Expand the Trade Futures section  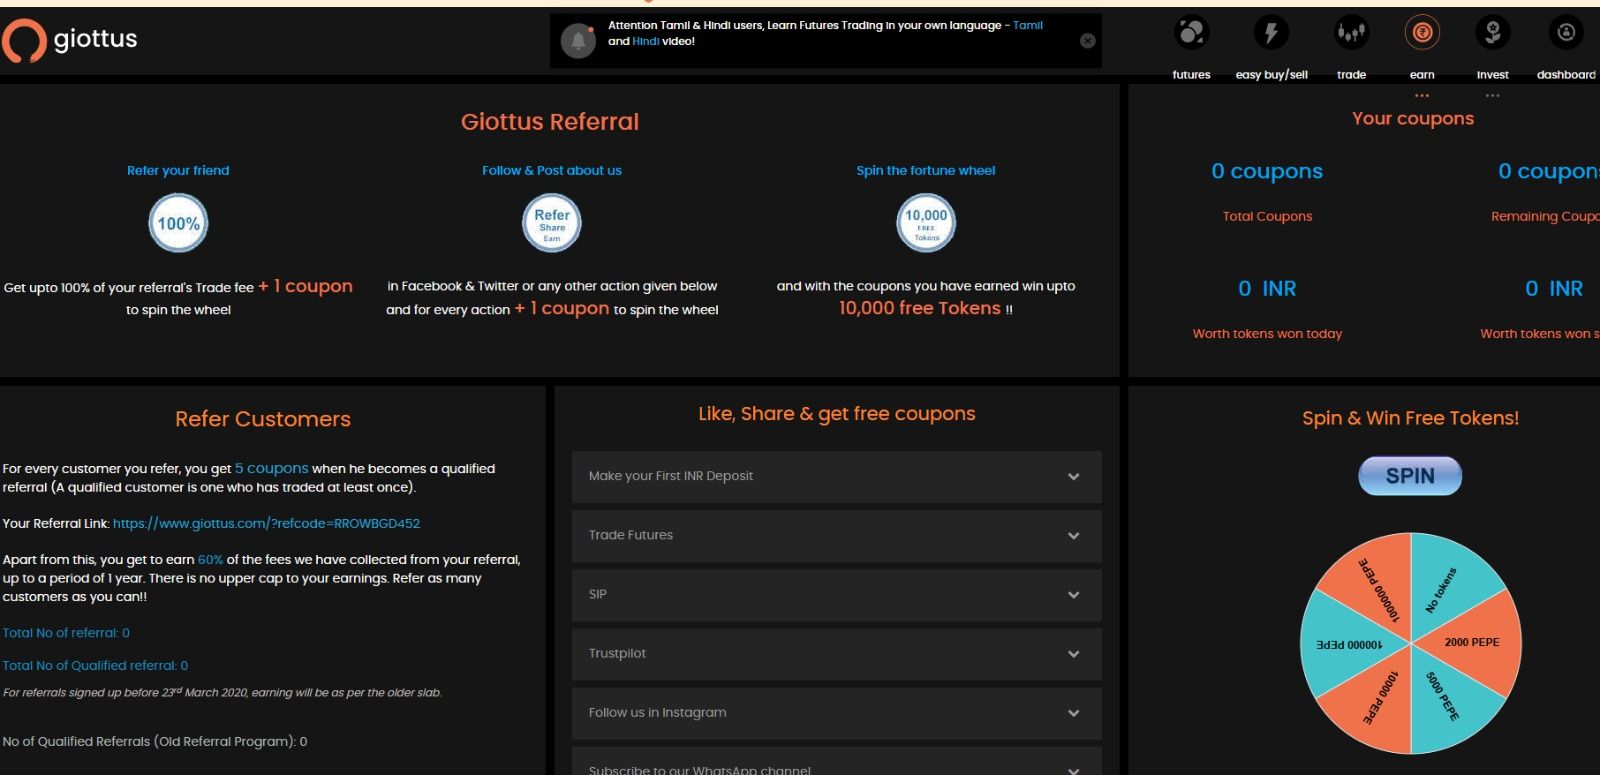[836, 535]
